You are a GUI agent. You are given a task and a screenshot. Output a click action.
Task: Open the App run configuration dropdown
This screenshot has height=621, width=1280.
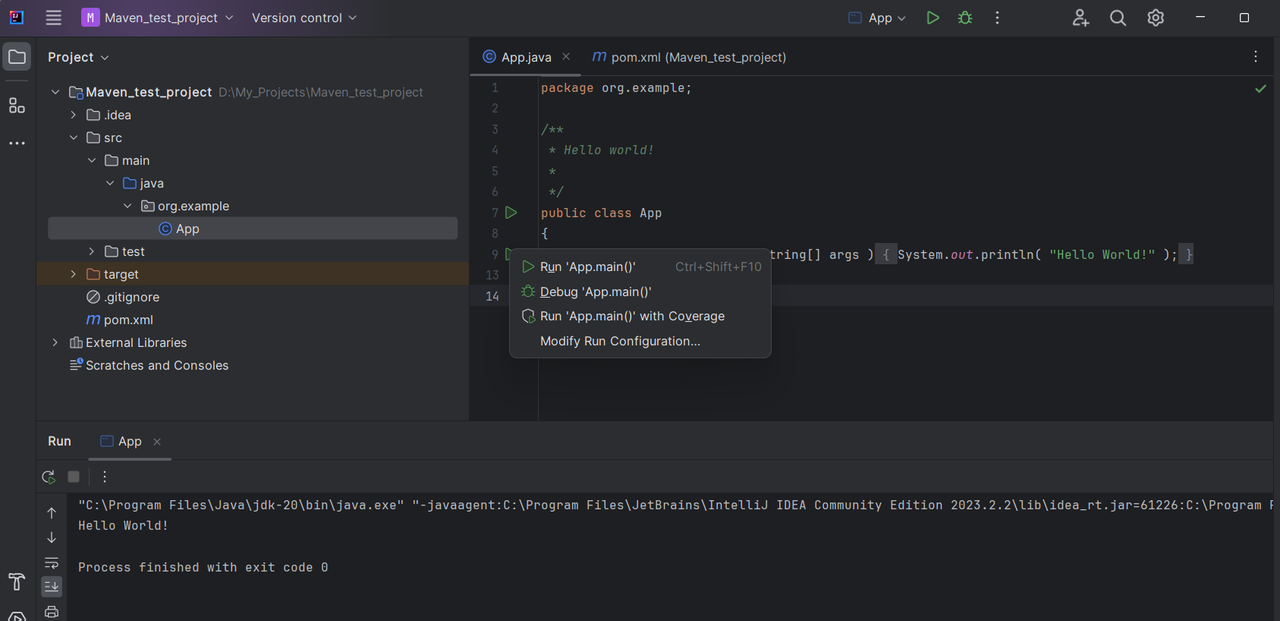coord(877,18)
